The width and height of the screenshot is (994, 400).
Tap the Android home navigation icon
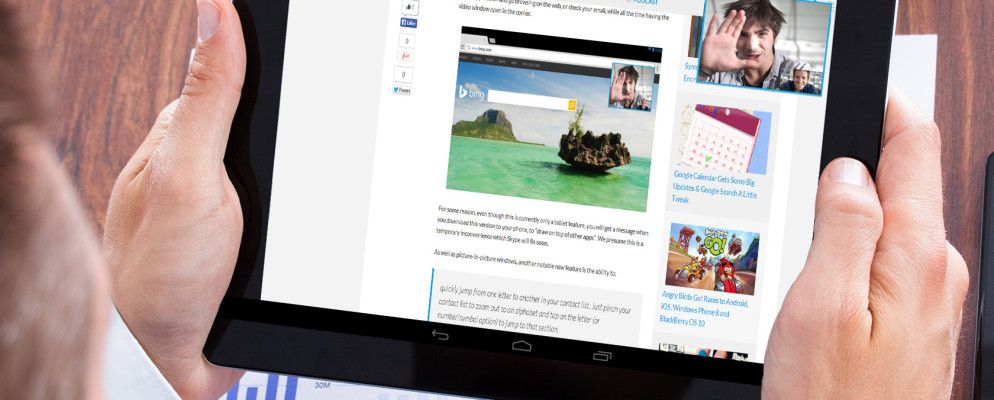(522, 345)
